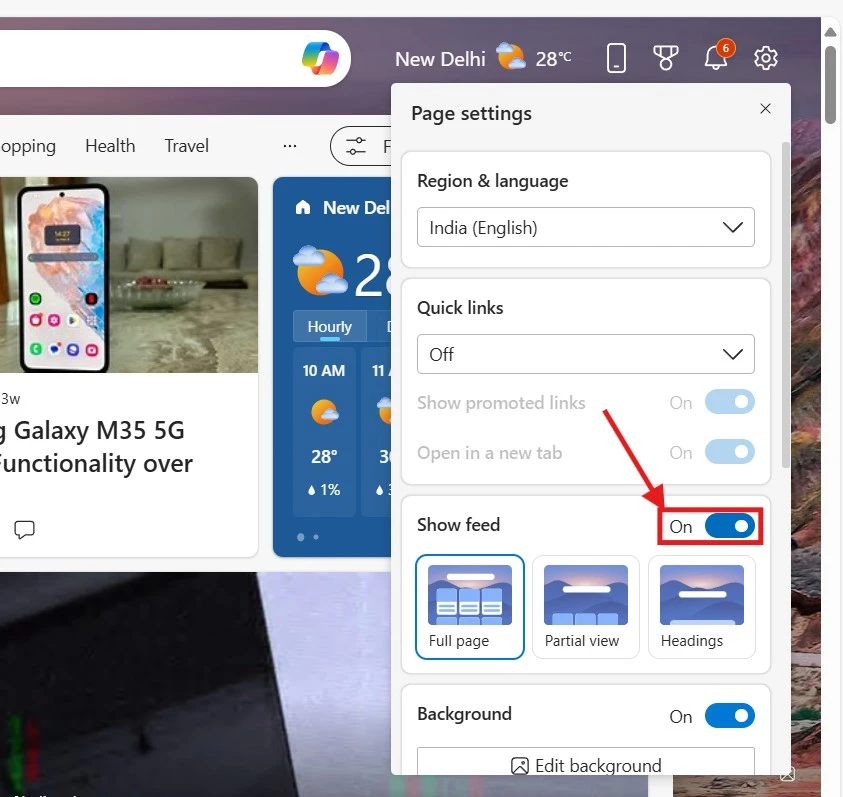Click the weather icon next to New Delhi
This screenshot has width=843, height=797.
click(x=510, y=56)
